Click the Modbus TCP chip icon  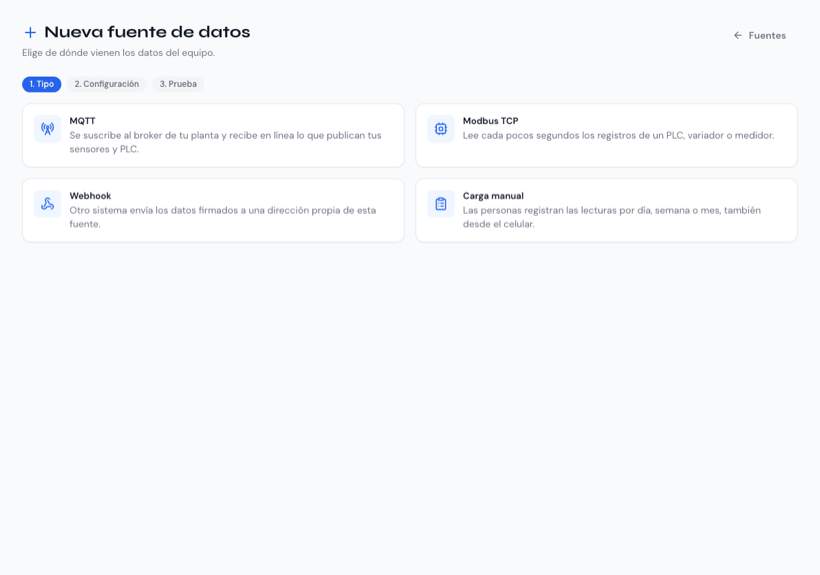point(441,129)
